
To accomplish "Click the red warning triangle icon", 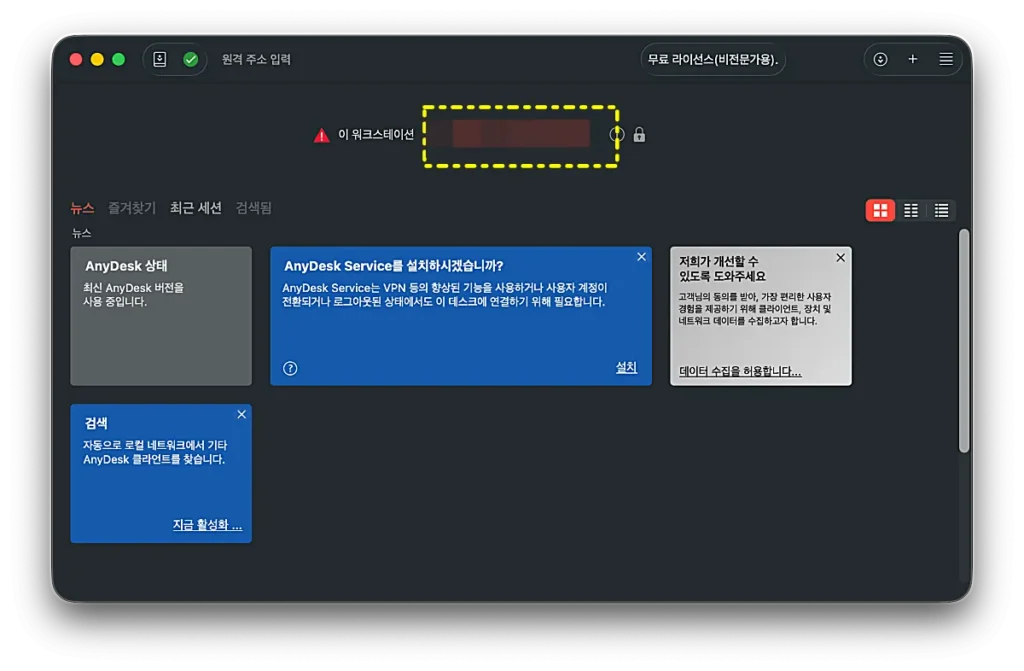I will click(x=321, y=135).
